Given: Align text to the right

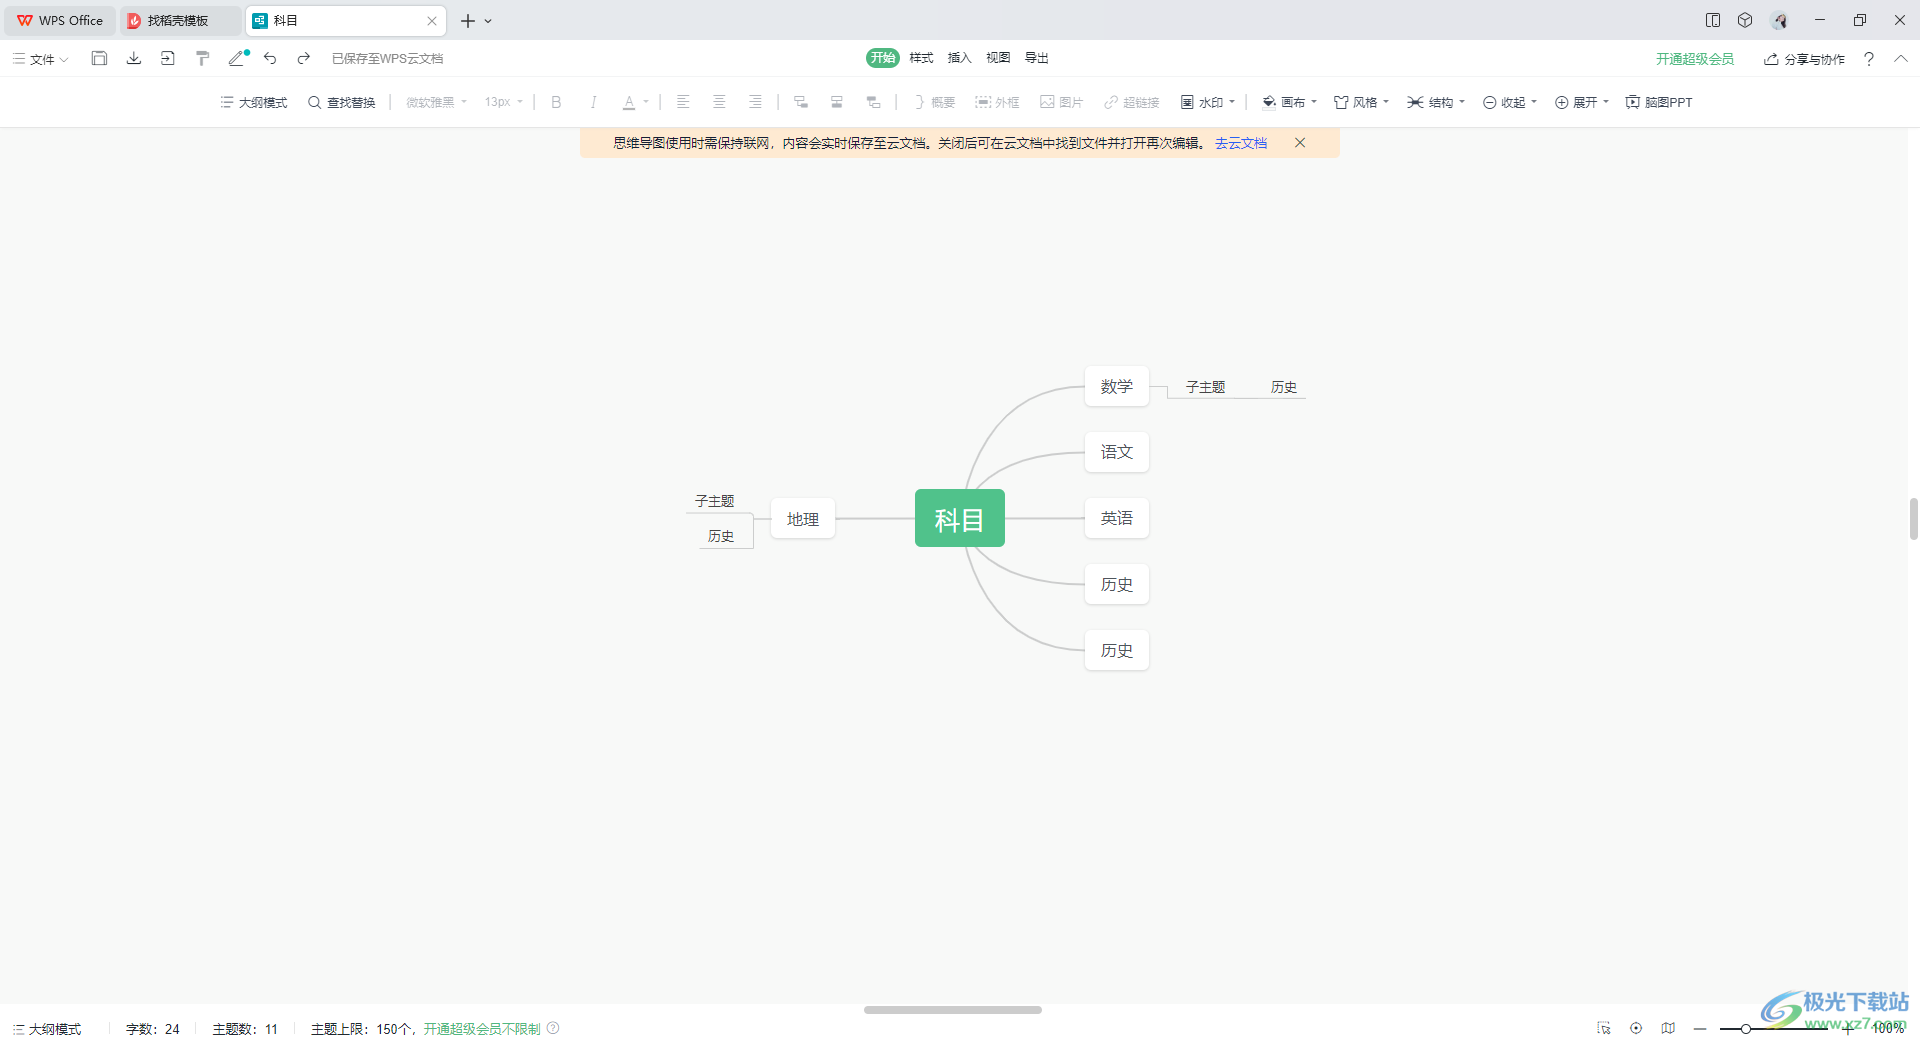Looking at the screenshot, I should tap(755, 102).
